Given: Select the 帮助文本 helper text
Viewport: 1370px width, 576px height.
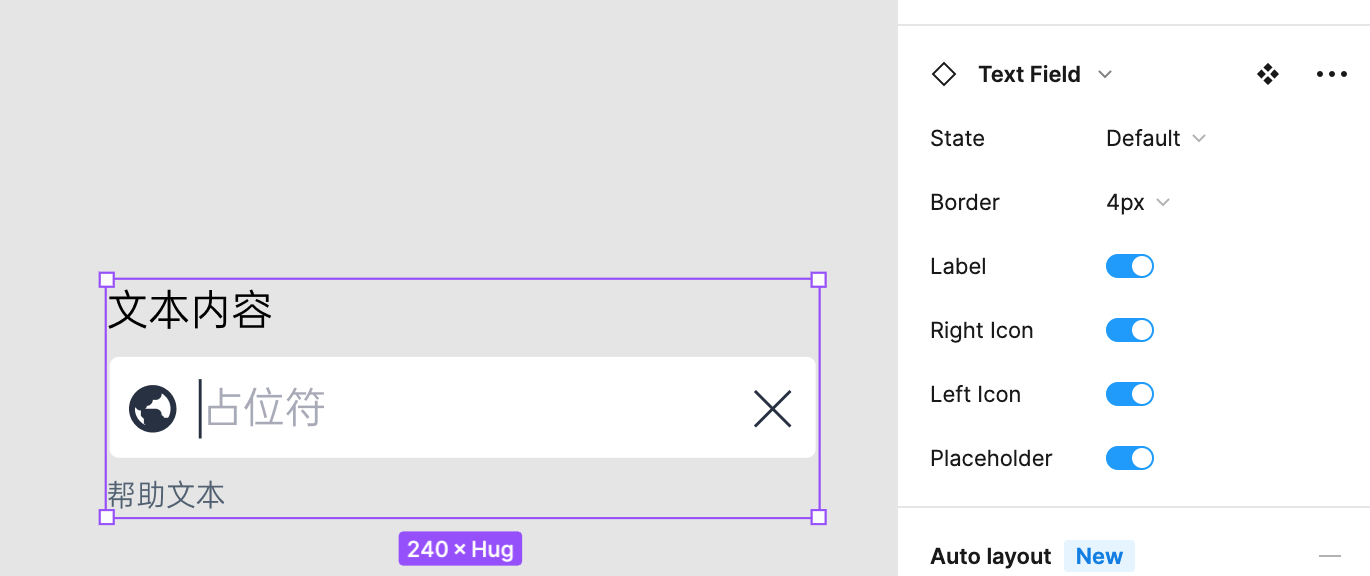Looking at the screenshot, I should click(166, 494).
